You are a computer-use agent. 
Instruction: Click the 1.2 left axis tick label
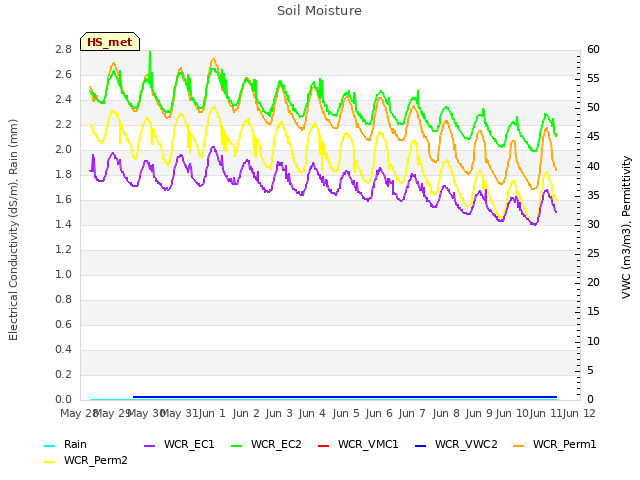(x=63, y=249)
